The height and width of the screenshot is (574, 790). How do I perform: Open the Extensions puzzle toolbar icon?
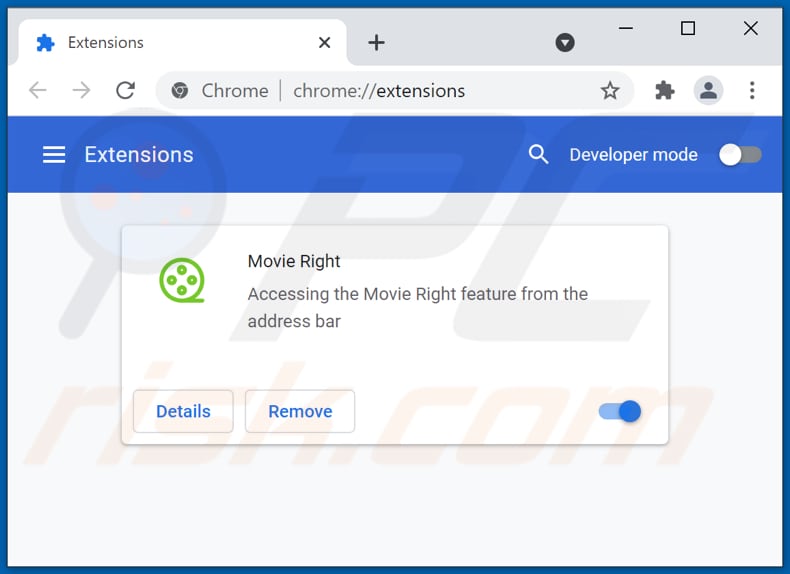(x=665, y=91)
